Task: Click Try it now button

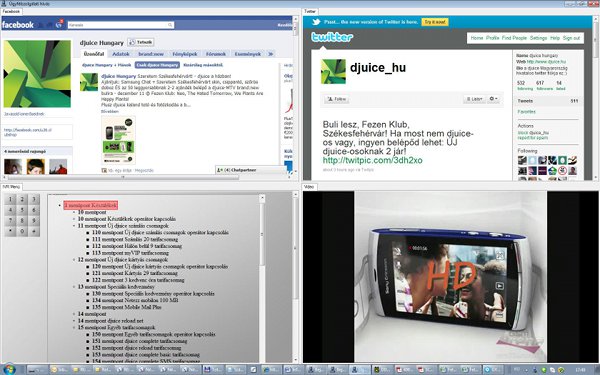Action: click(x=435, y=22)
